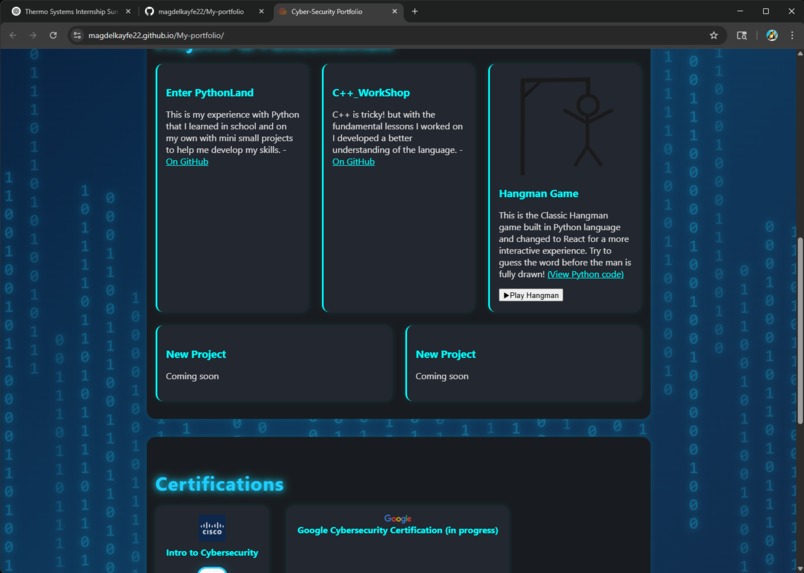Click the hangman stick figure image

pyautogui.click(x=566, y=127)
